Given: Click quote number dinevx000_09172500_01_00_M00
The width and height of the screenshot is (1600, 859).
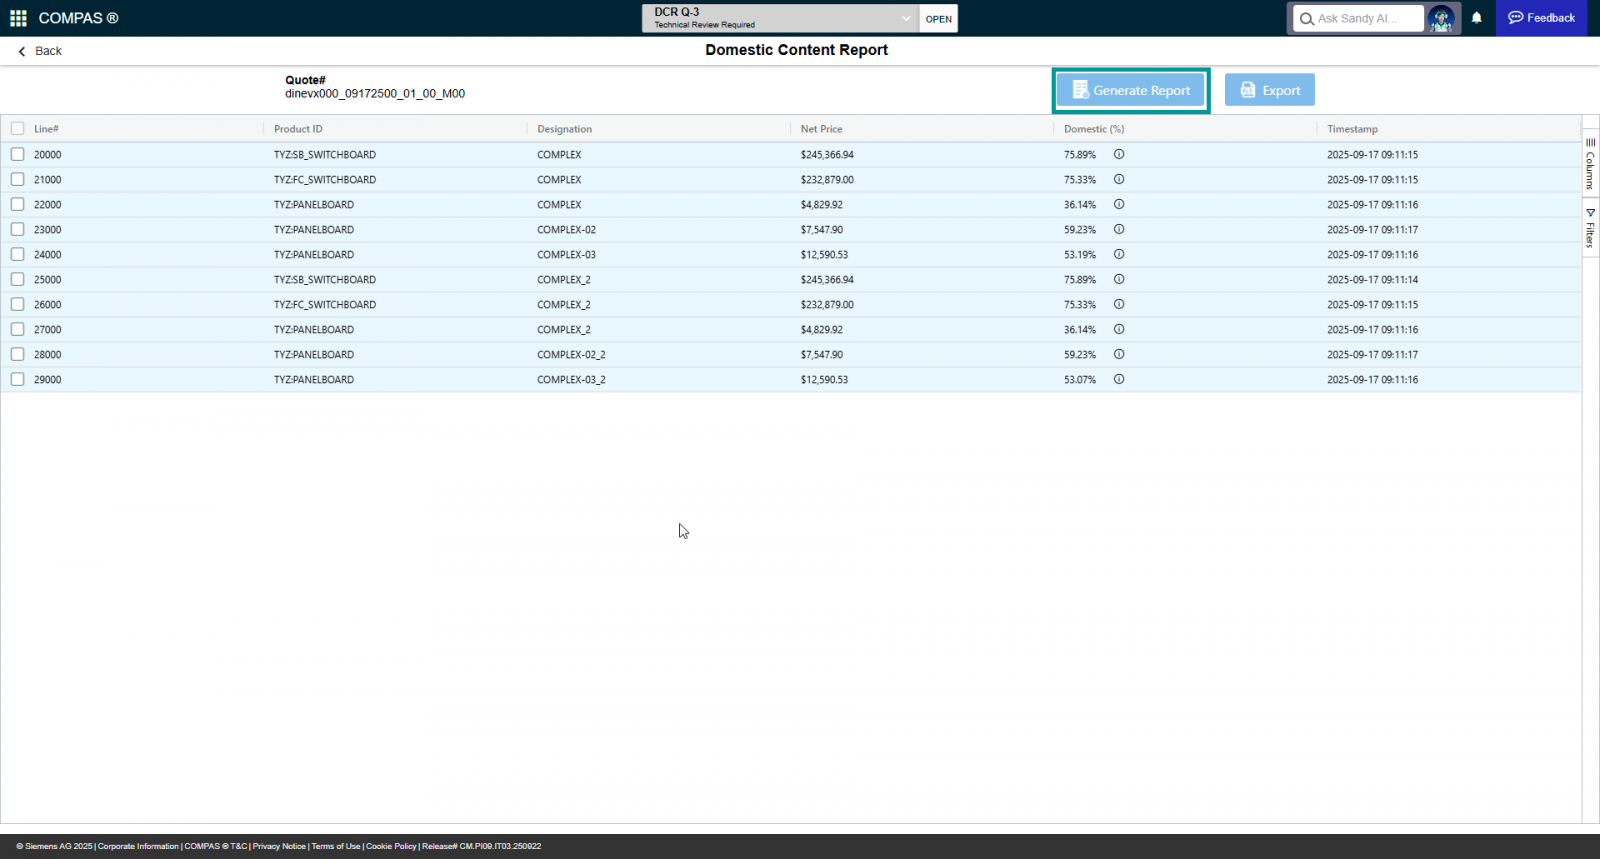Looking at the screenshot, I should click(x=375, y=94).
